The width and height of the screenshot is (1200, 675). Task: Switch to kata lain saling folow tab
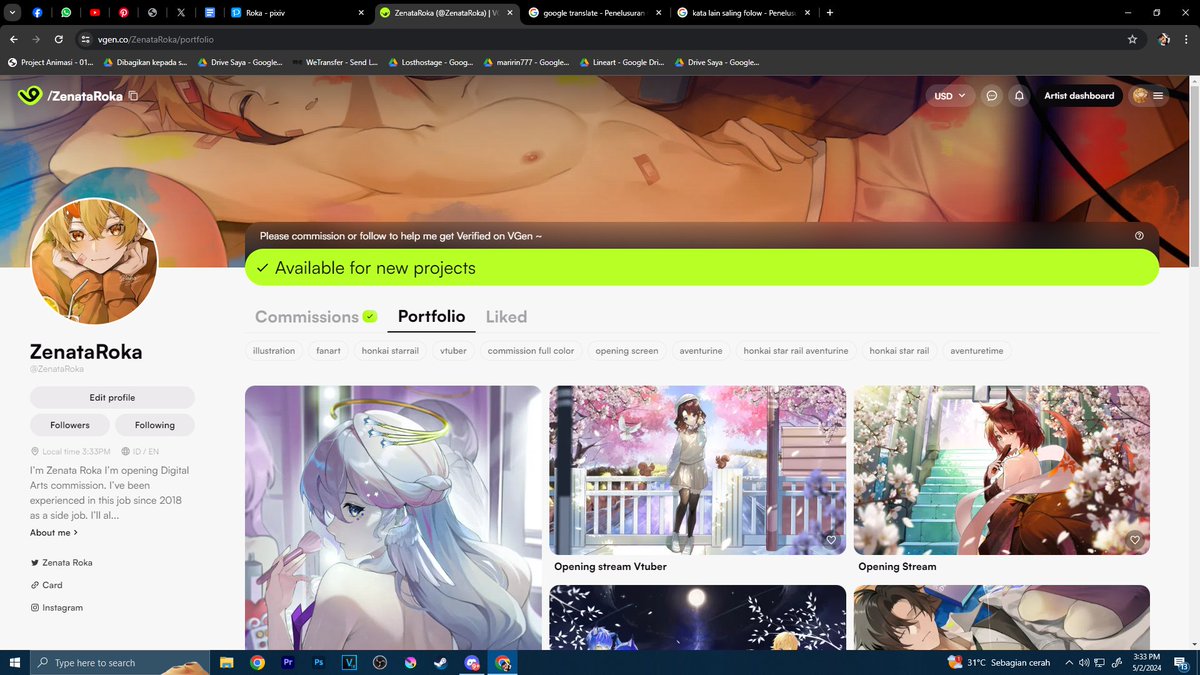(744, 13)
